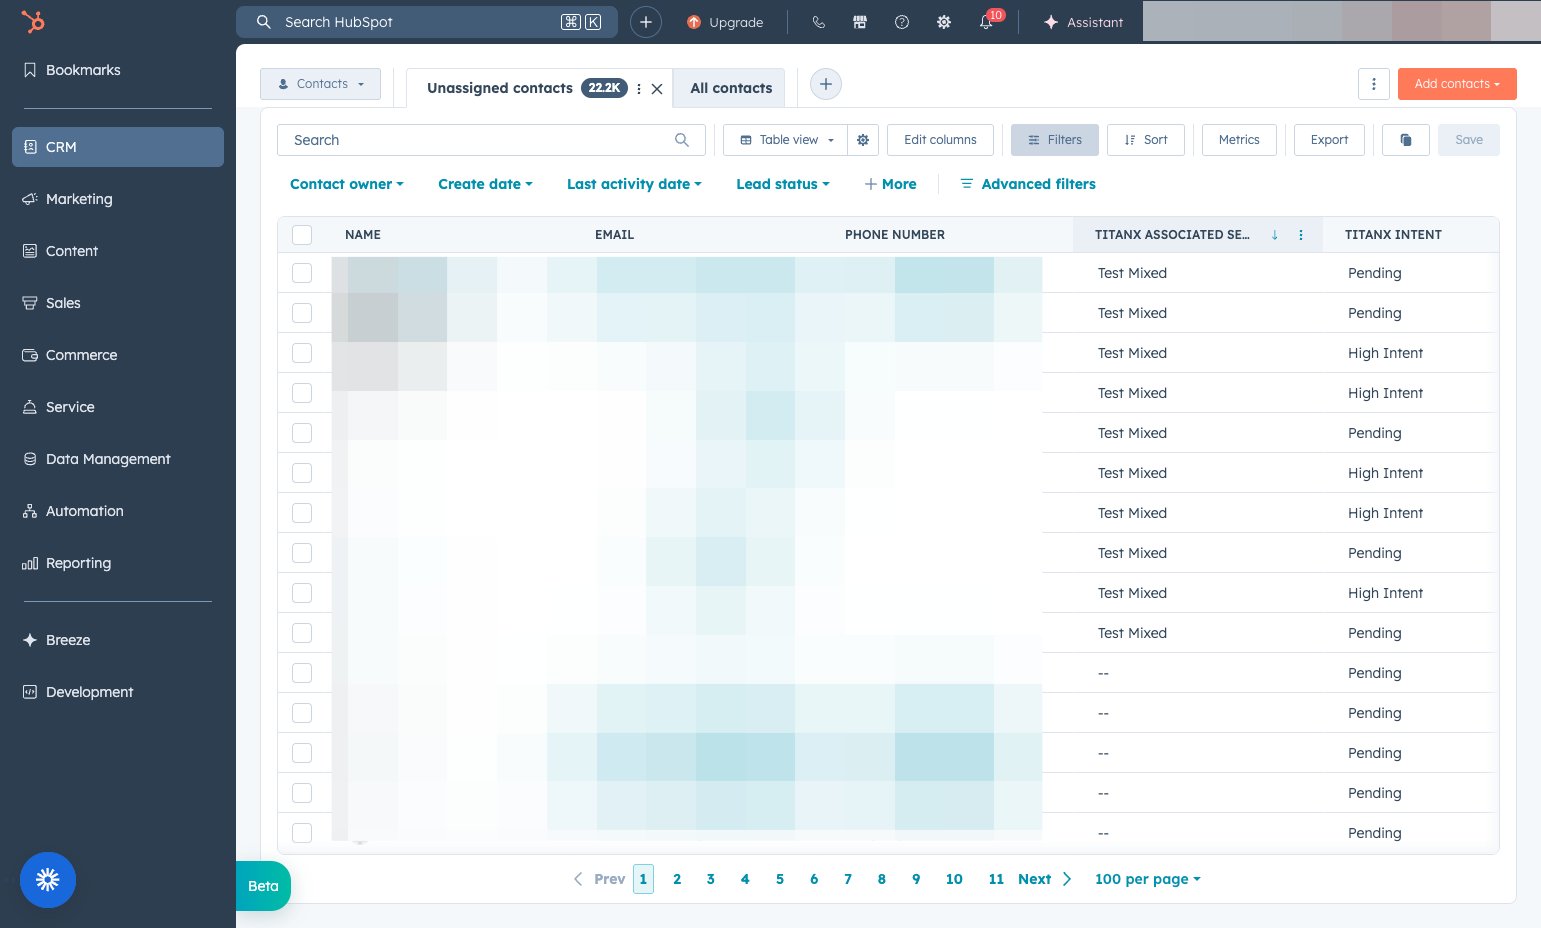Add a new view tab
The width and height of the screenshot is (1541, 928).
(x=826, y=84)
